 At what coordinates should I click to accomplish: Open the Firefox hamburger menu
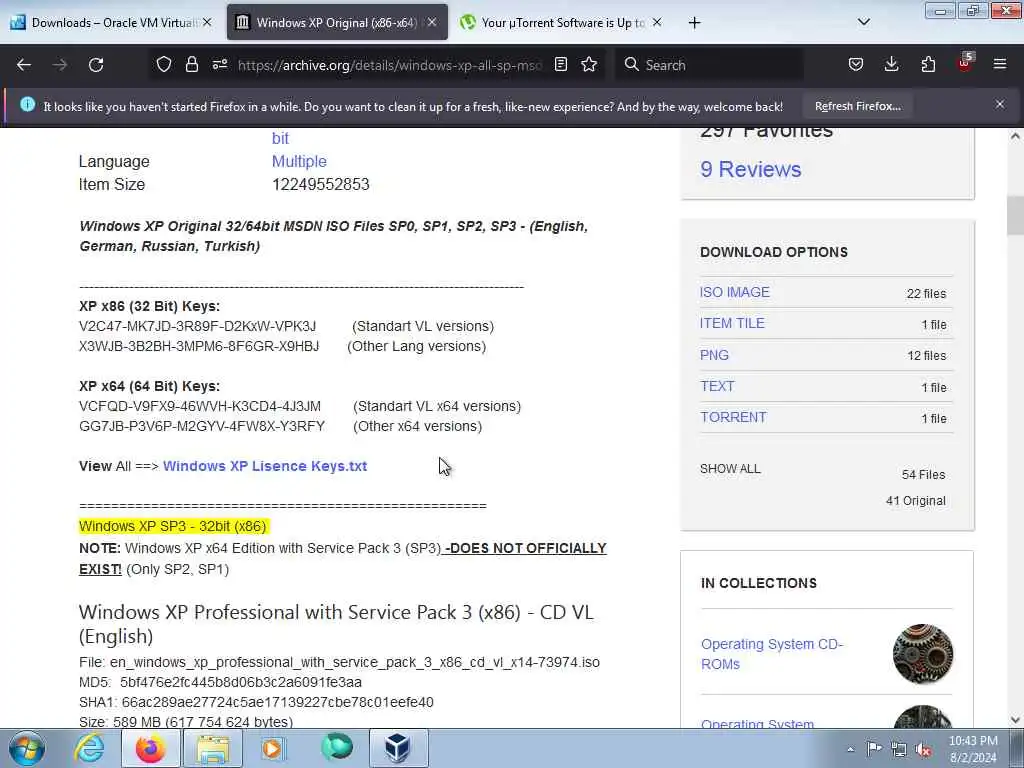1000,65
